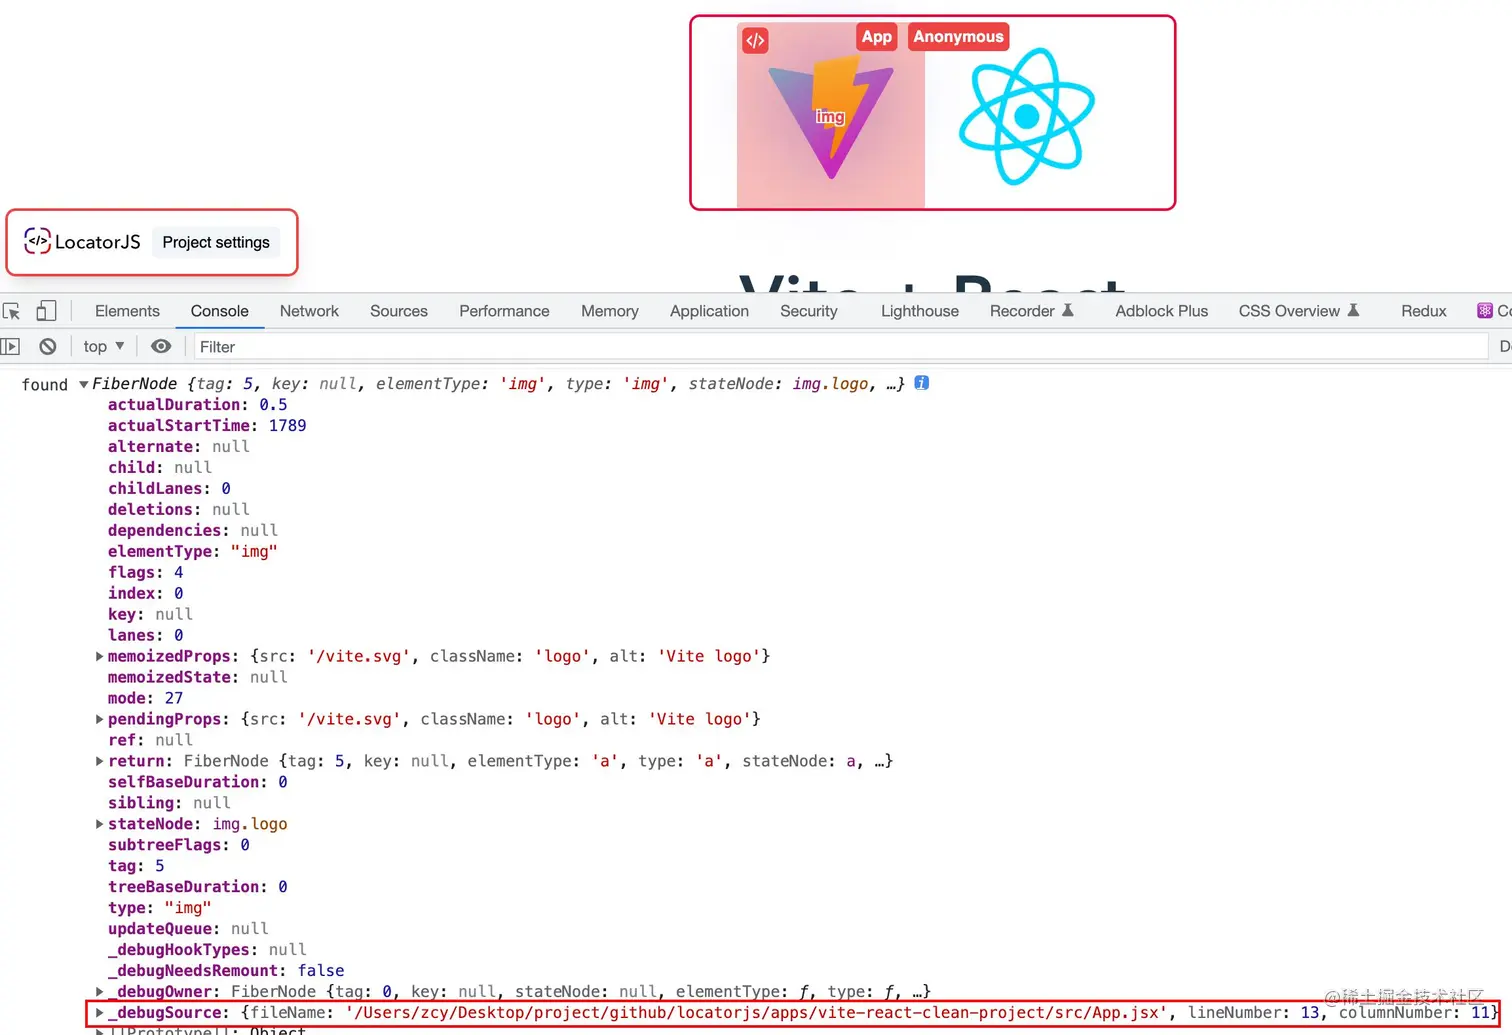The image size is (1512, 1035).
Task: Click the CSS Overview flask icon
Action: point(1353,310)
